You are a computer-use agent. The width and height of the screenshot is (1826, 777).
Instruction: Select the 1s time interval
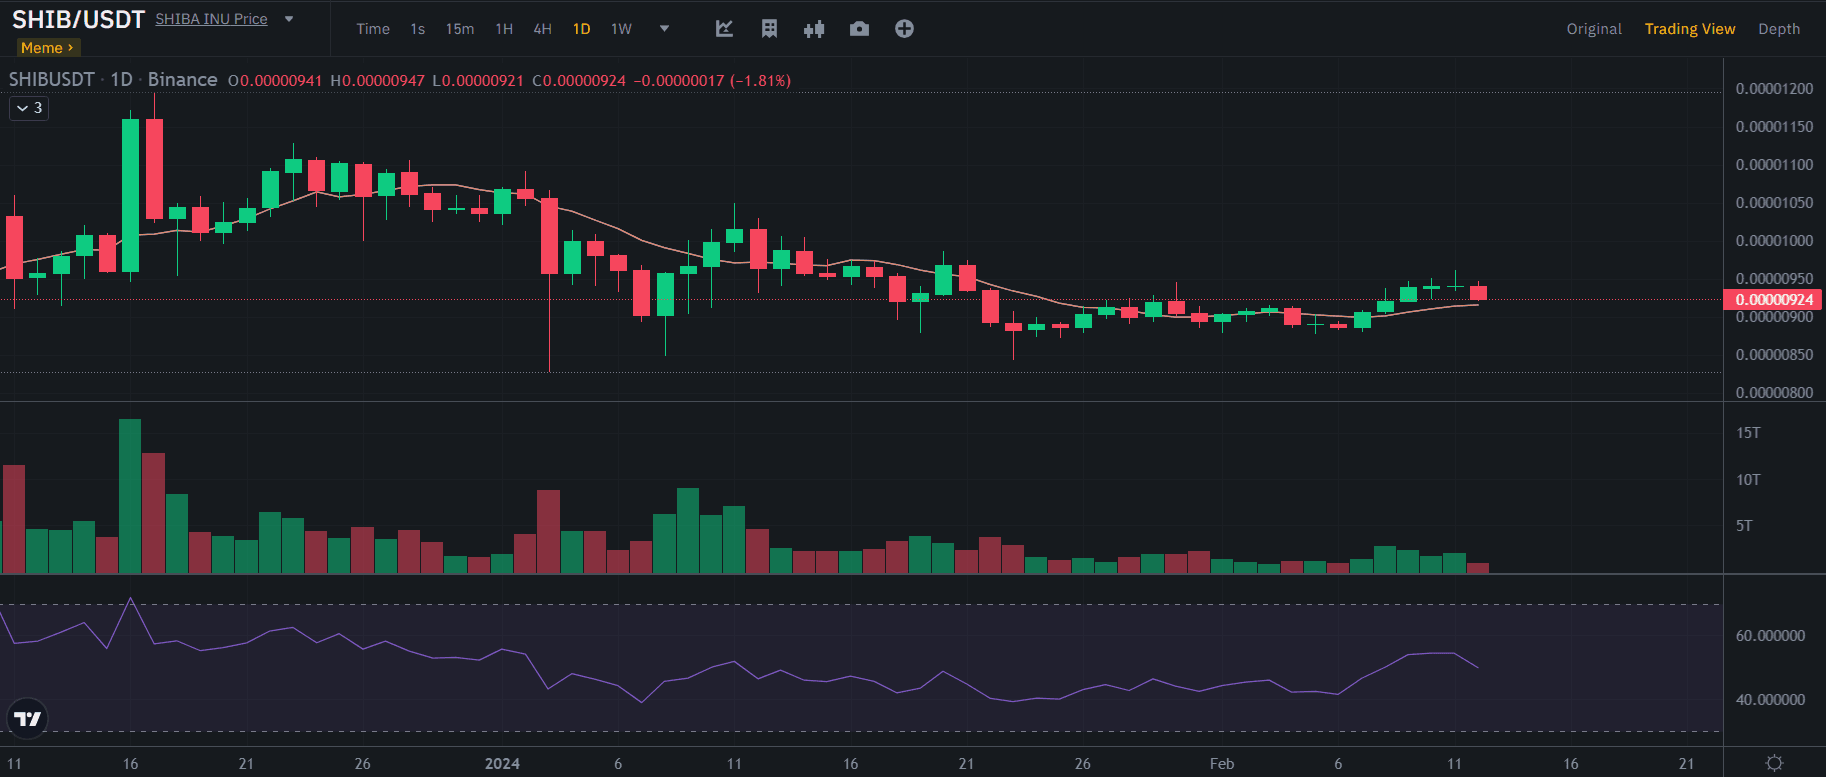[x=417, y=29]
